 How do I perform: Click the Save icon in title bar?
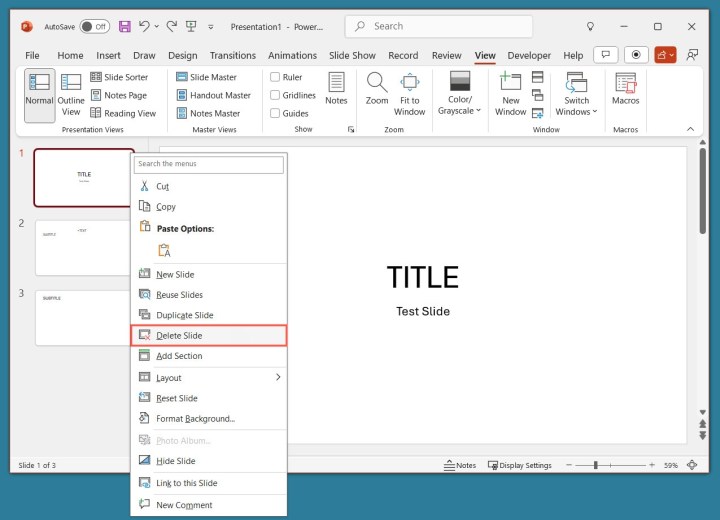124,26
